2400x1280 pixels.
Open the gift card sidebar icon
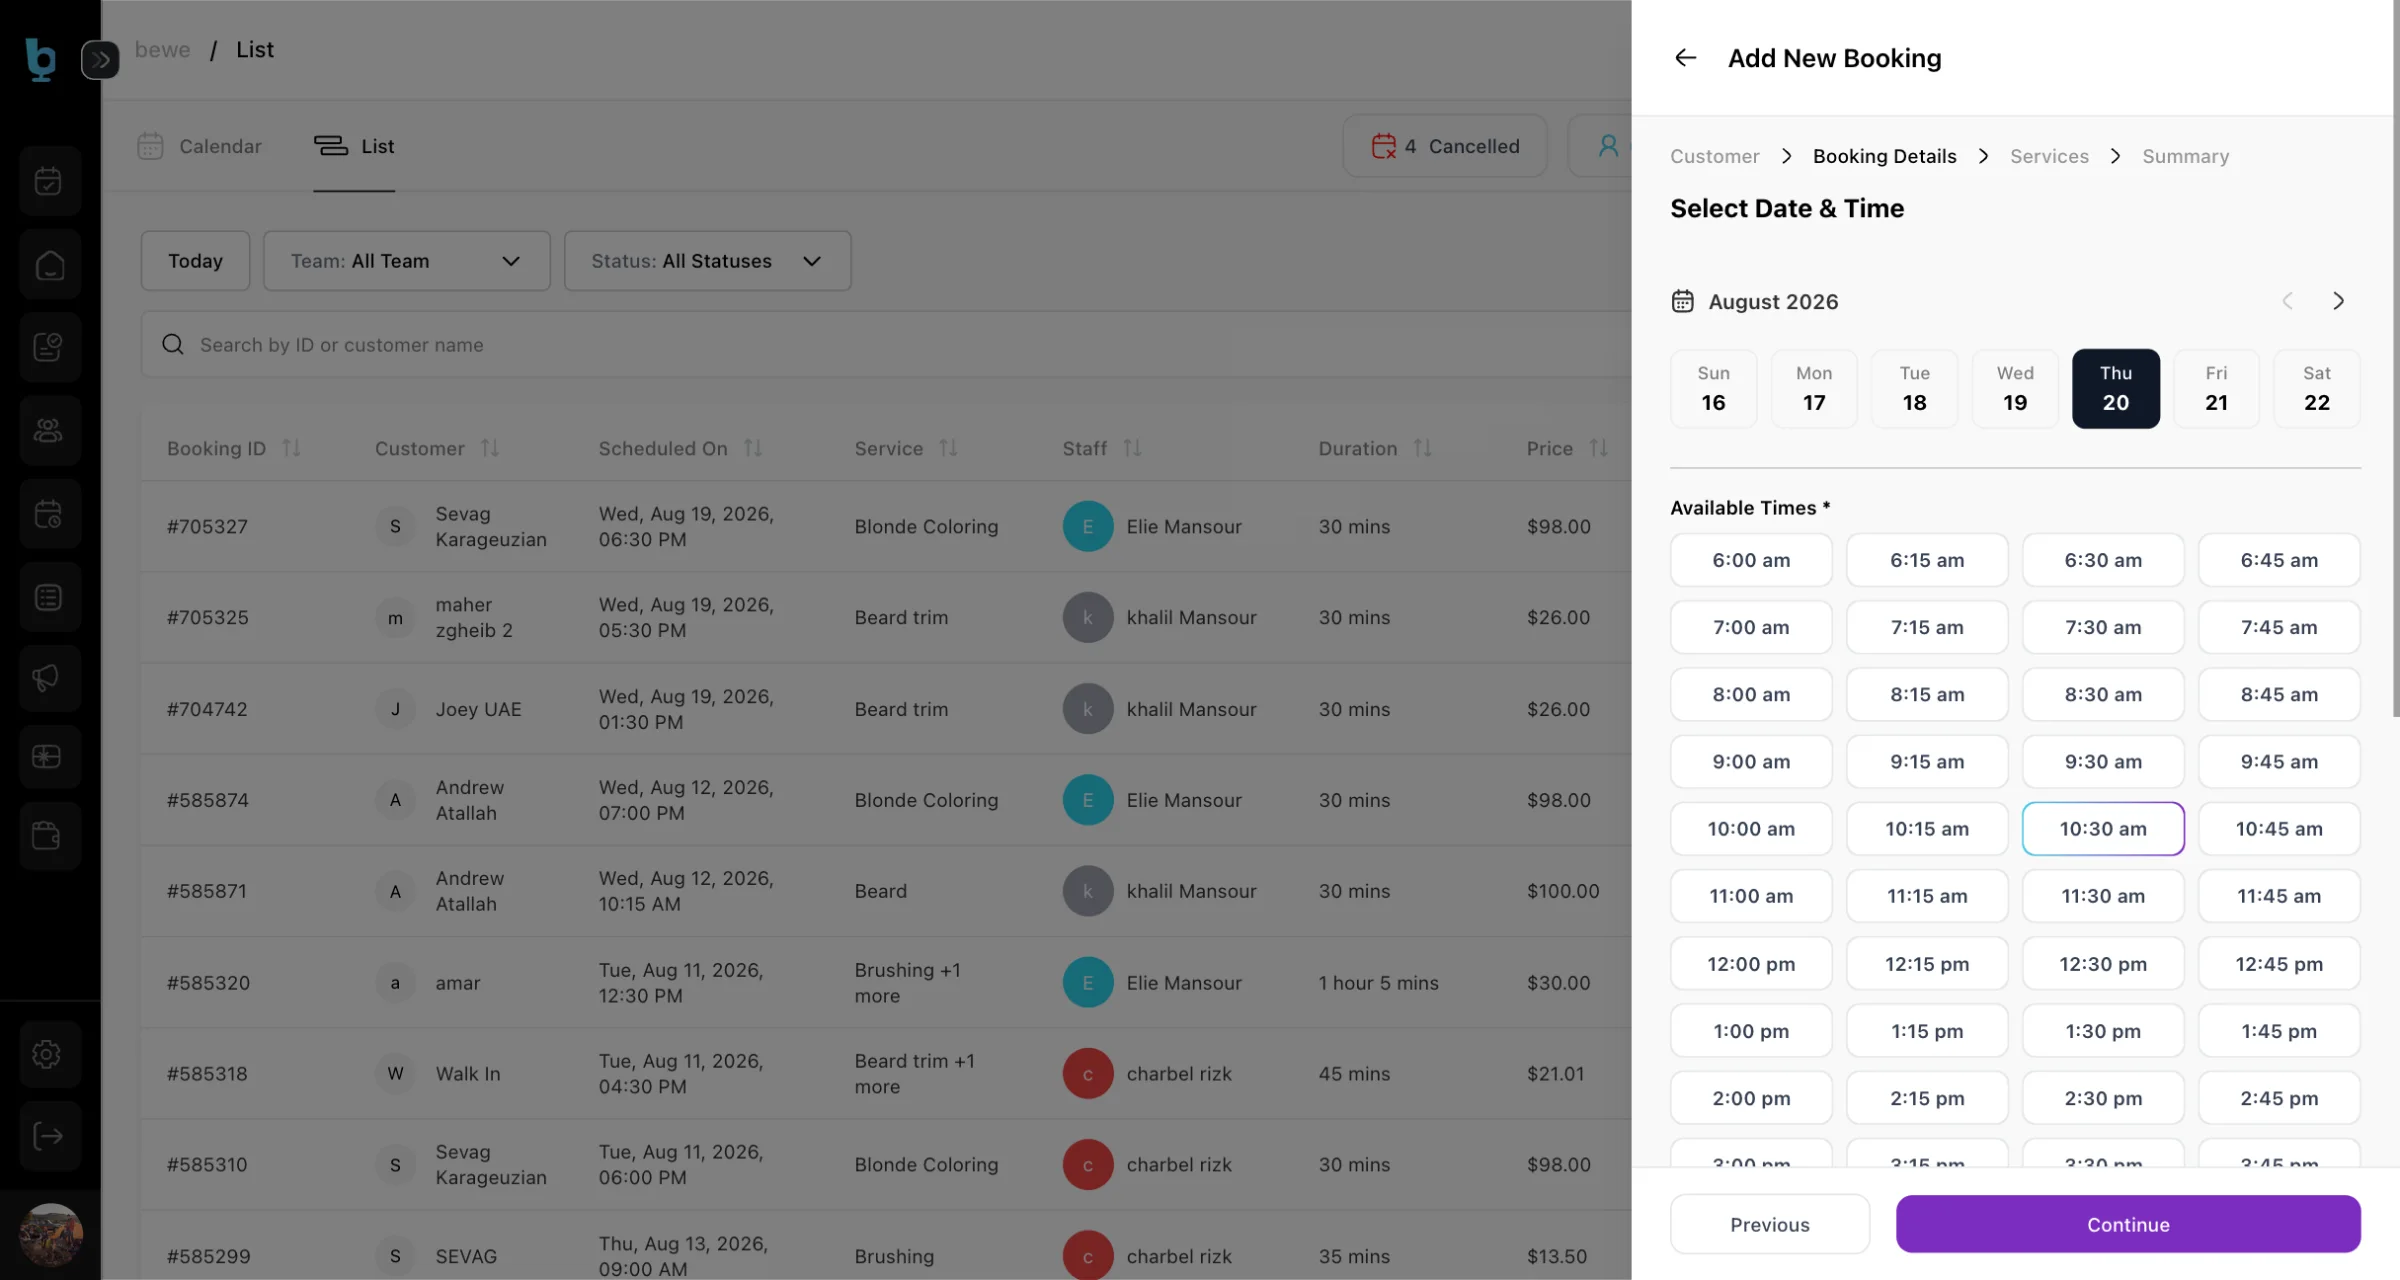[x=48, y=757]
